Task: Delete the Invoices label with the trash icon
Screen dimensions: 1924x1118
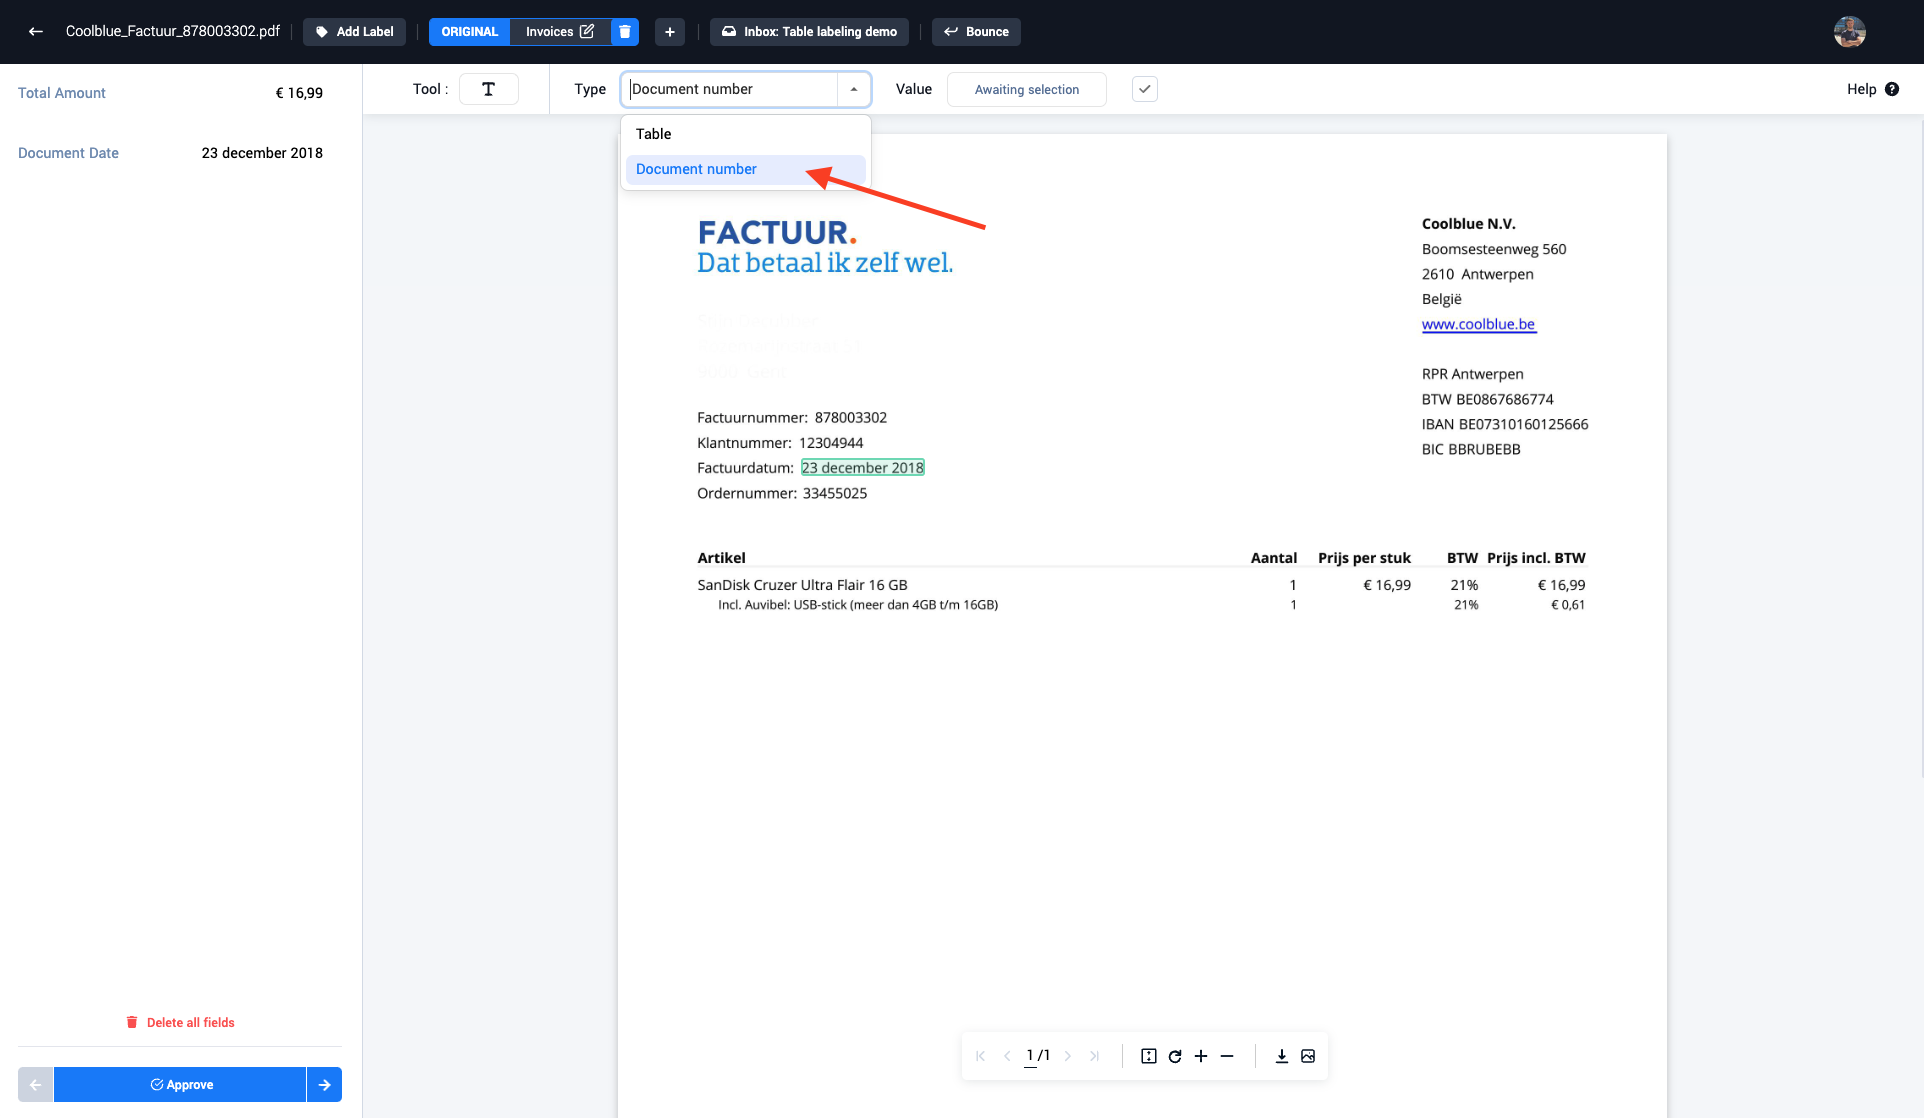Action: [625, 31]
